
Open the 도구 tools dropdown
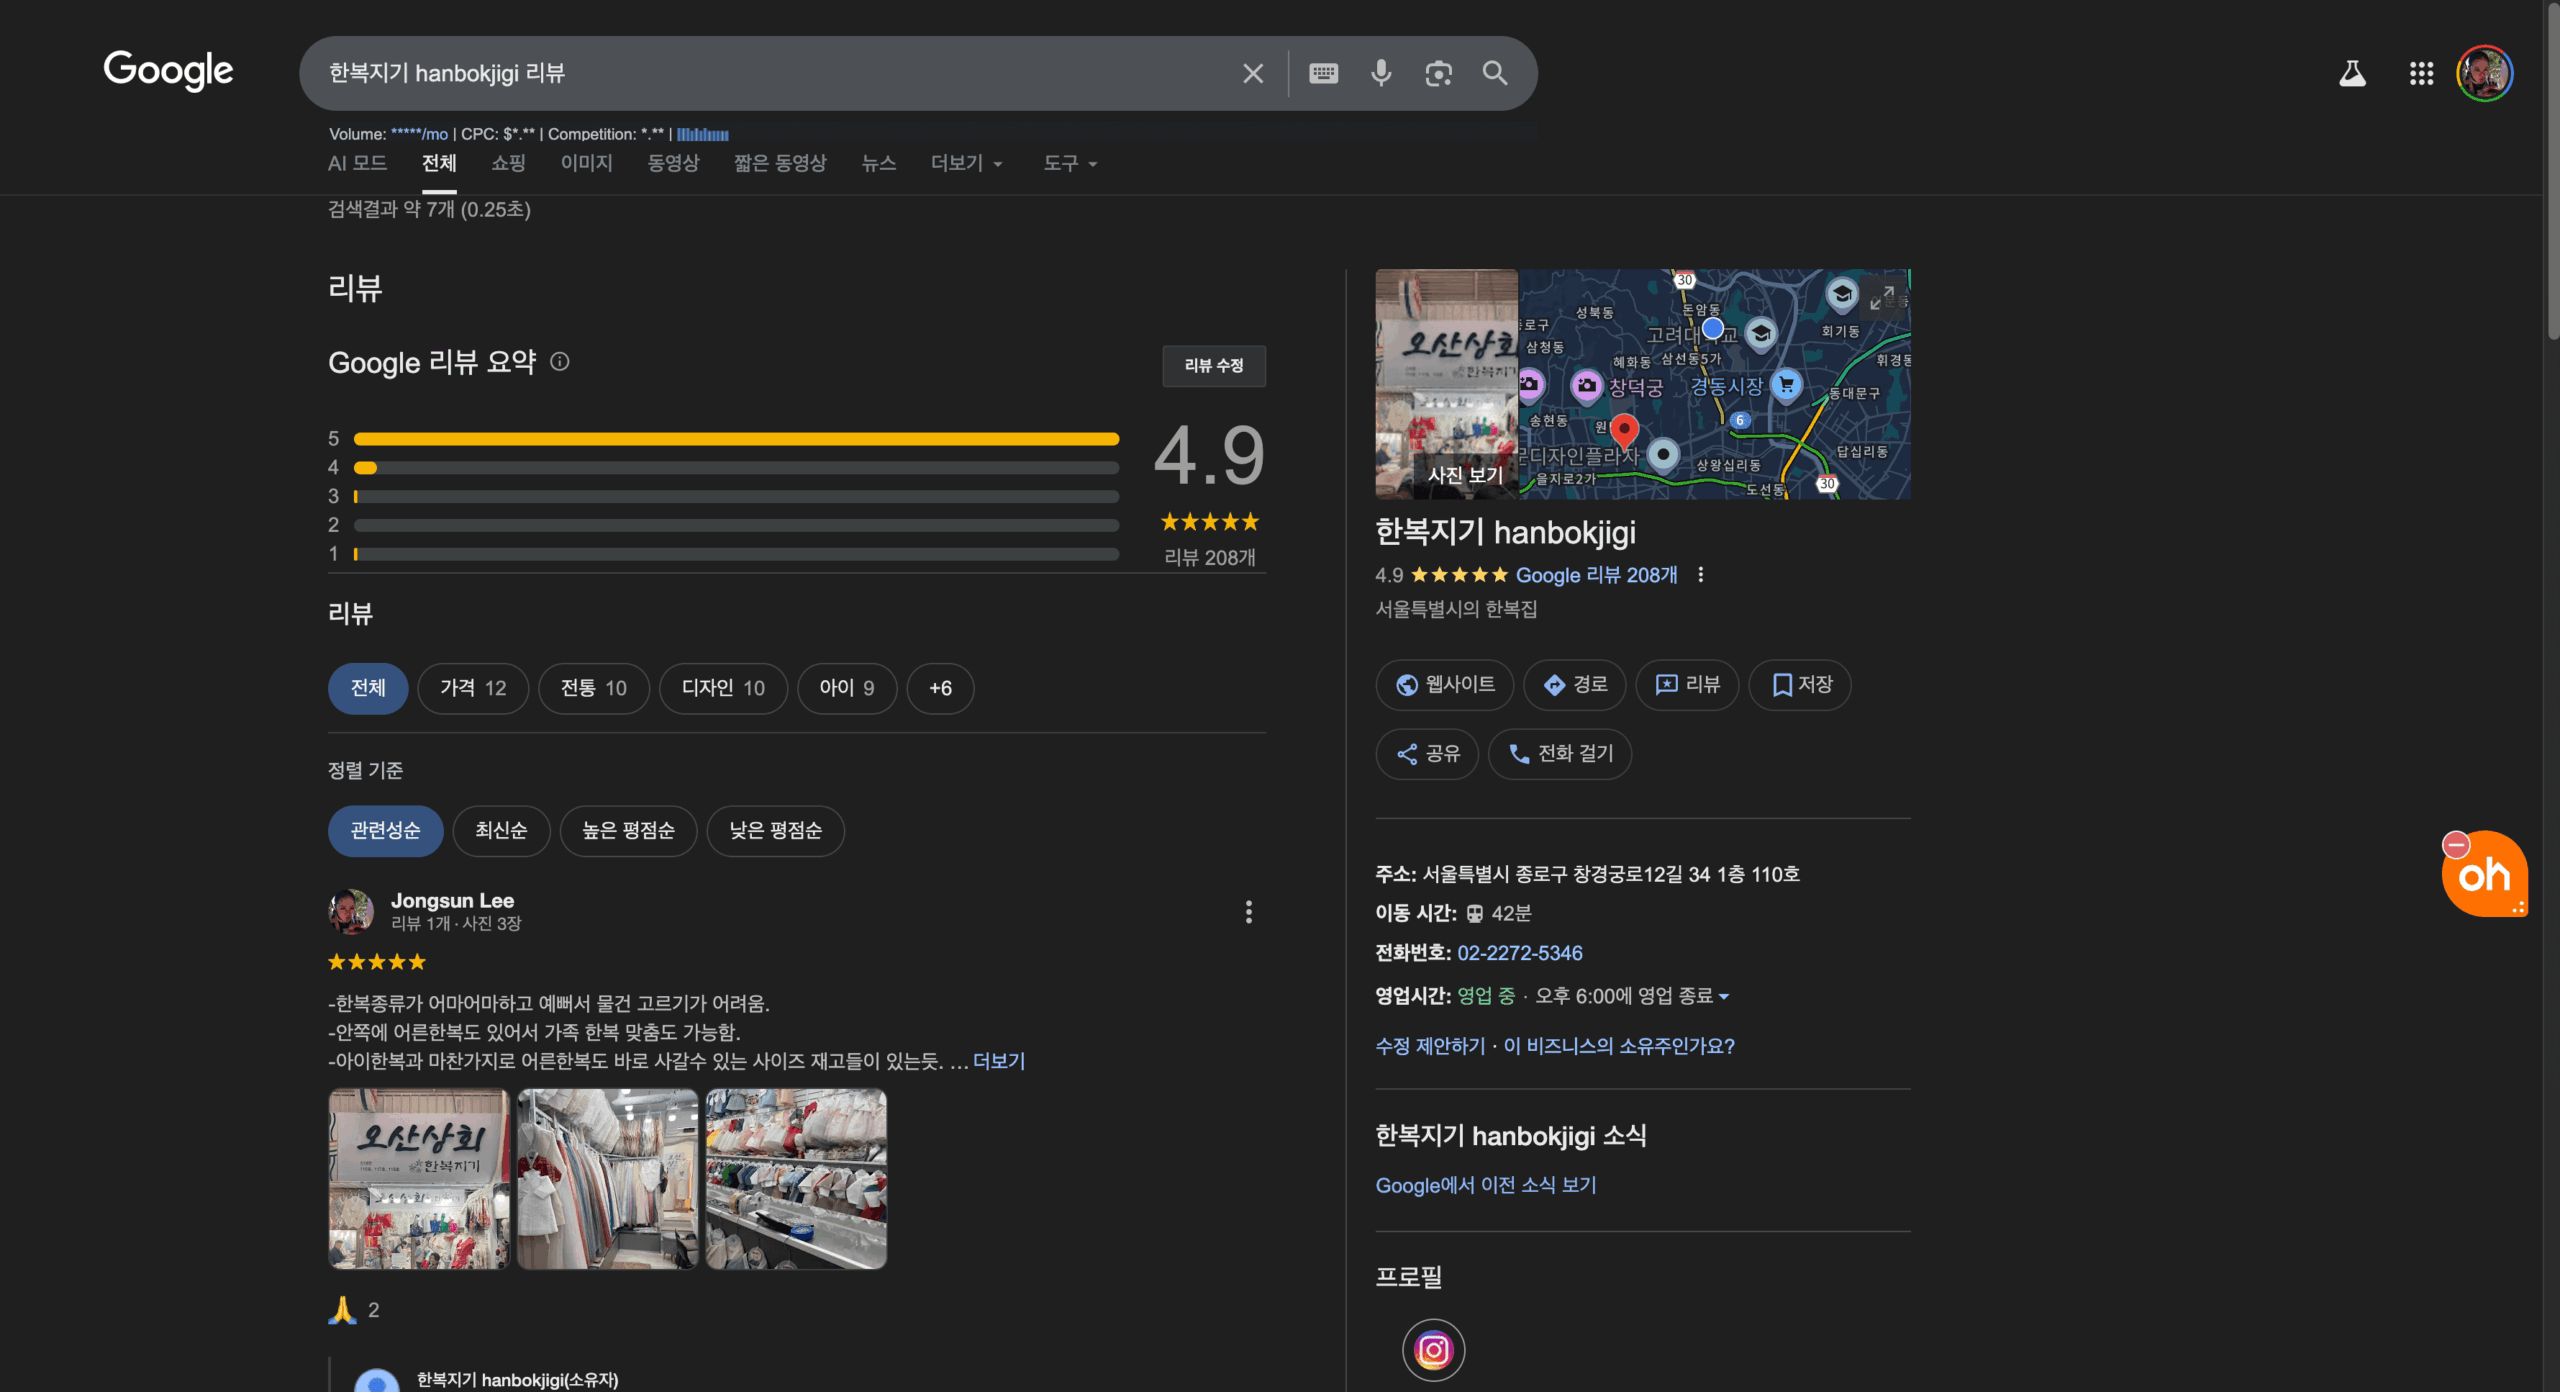coord(1070,163)
